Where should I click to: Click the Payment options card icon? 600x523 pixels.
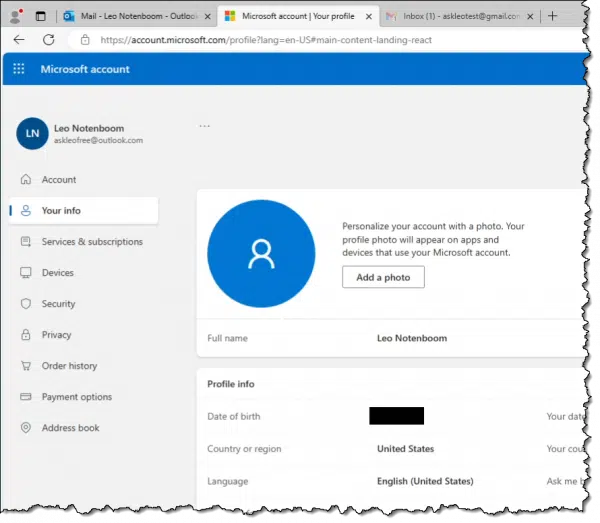click(x=26, y=396)
